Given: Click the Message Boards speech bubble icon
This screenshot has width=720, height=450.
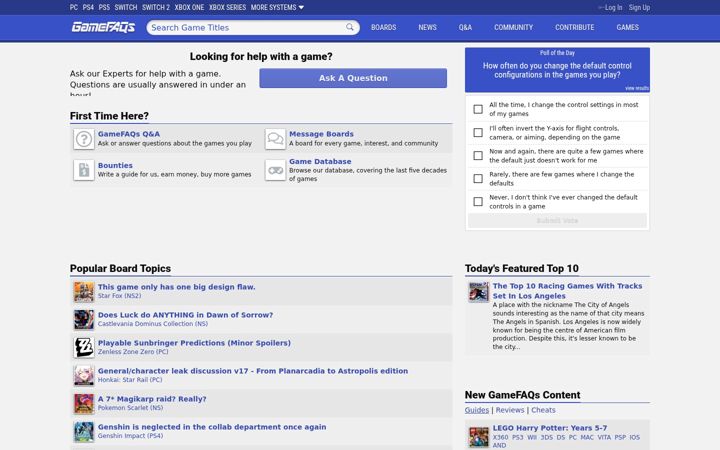Looking at the screenshot, I should [275, 139].
